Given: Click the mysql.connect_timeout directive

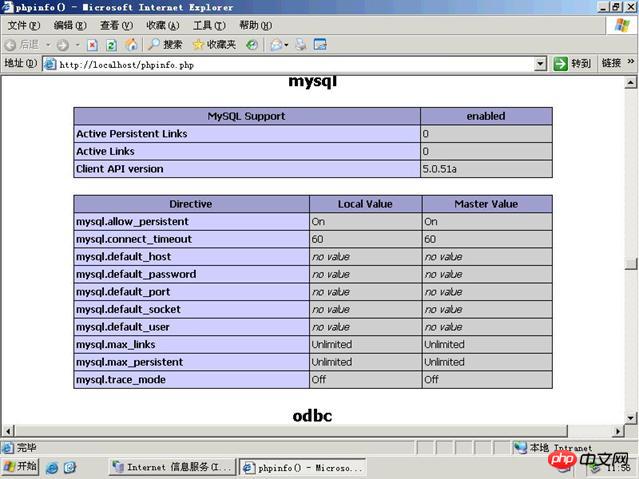Looking at the screenshot, I should pyautogui.click(x=134, y=239).
